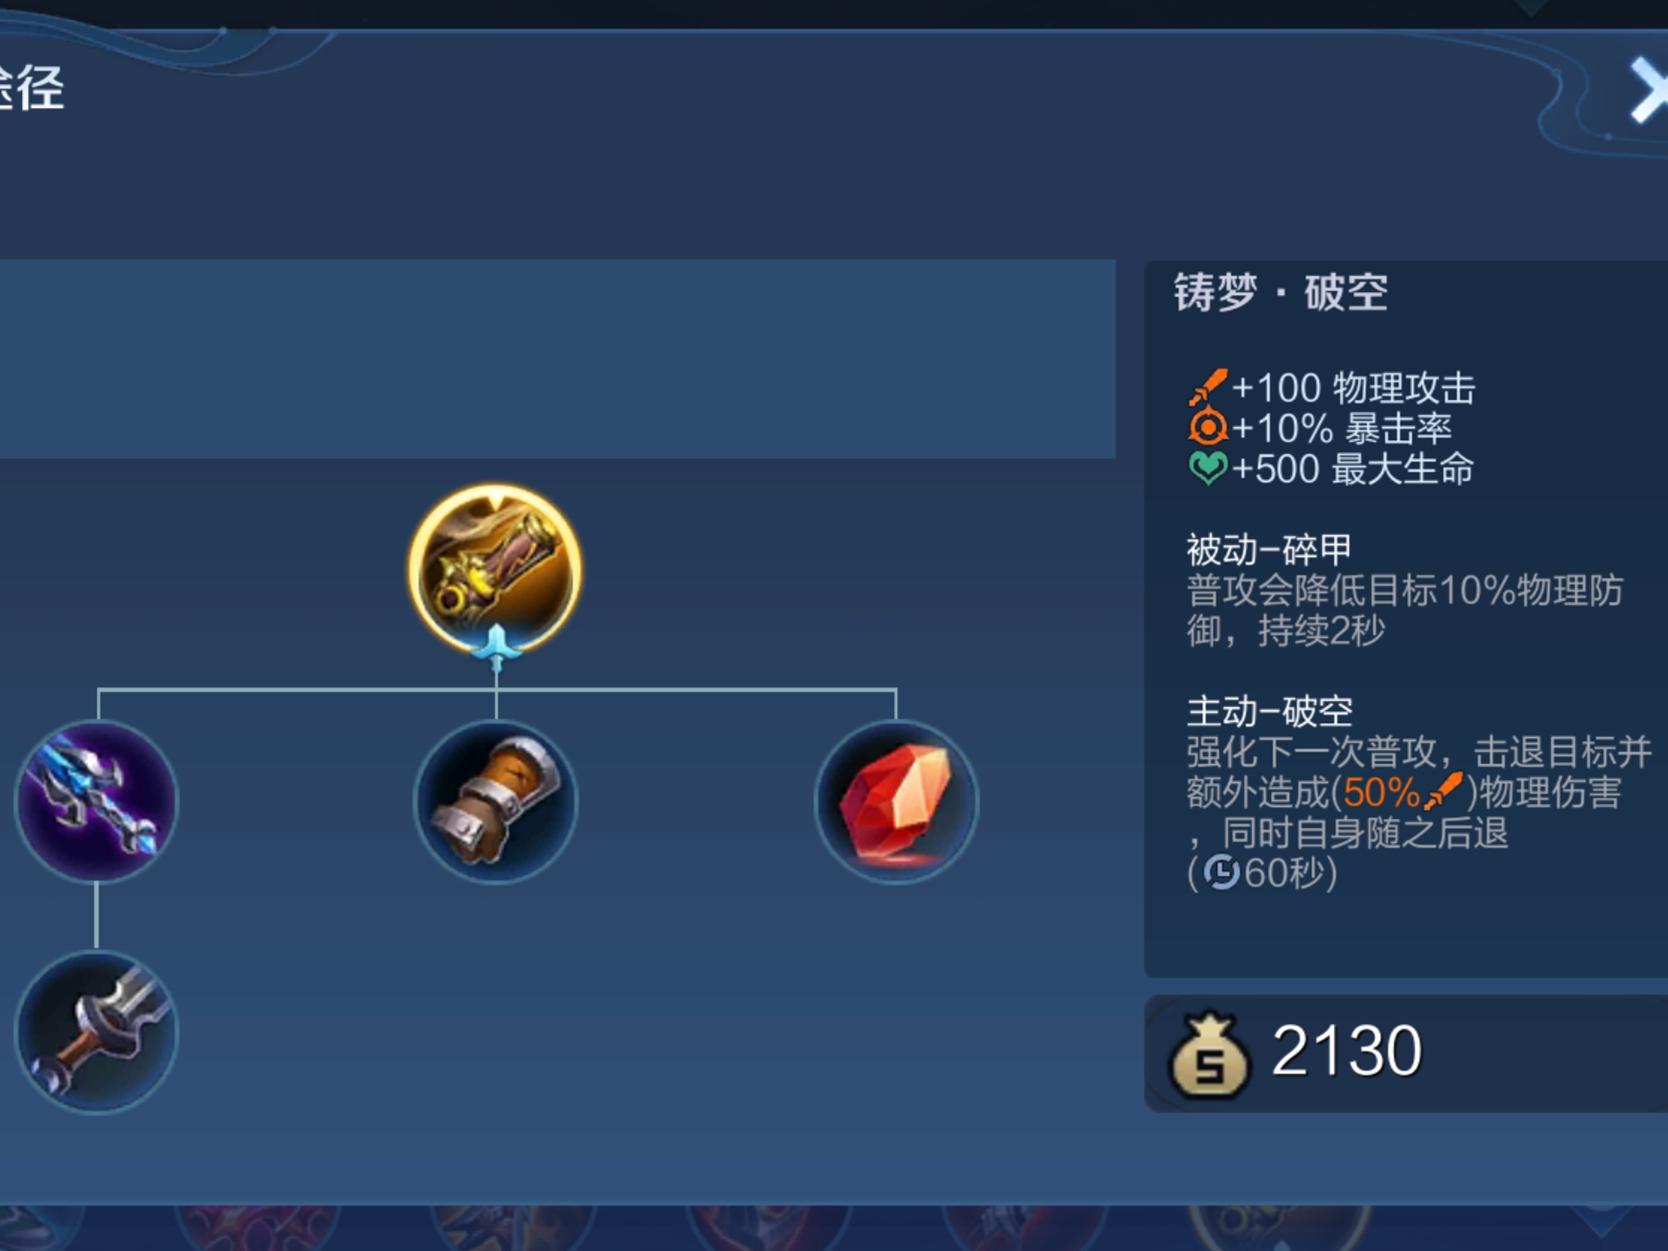Tap the orange 50% damage value
The height and width of the screenshot is (1251, 1668).
point(1382,793)
